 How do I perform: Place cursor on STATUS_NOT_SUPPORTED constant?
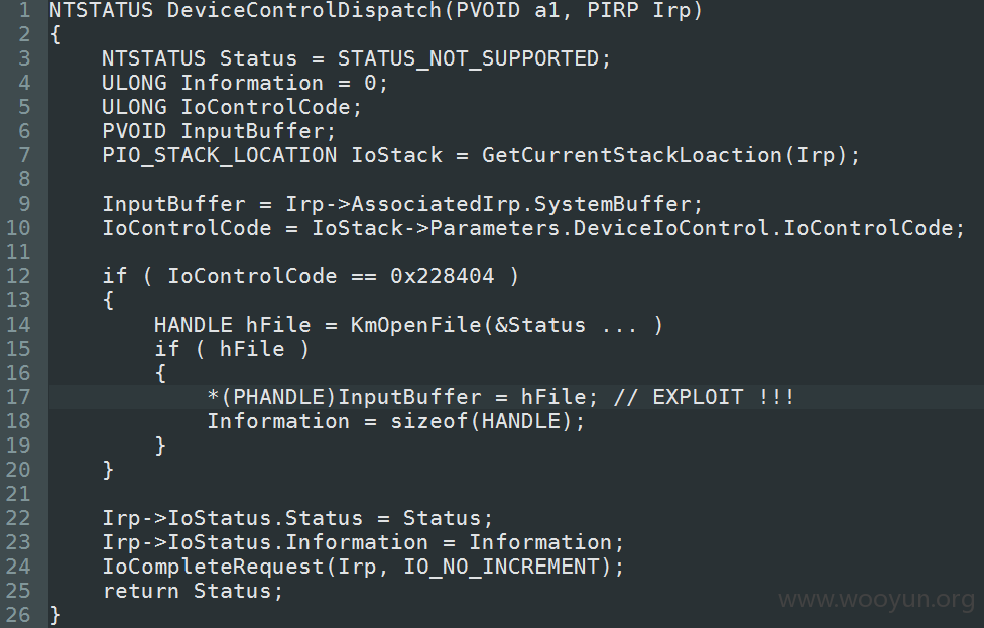[468, 59]
